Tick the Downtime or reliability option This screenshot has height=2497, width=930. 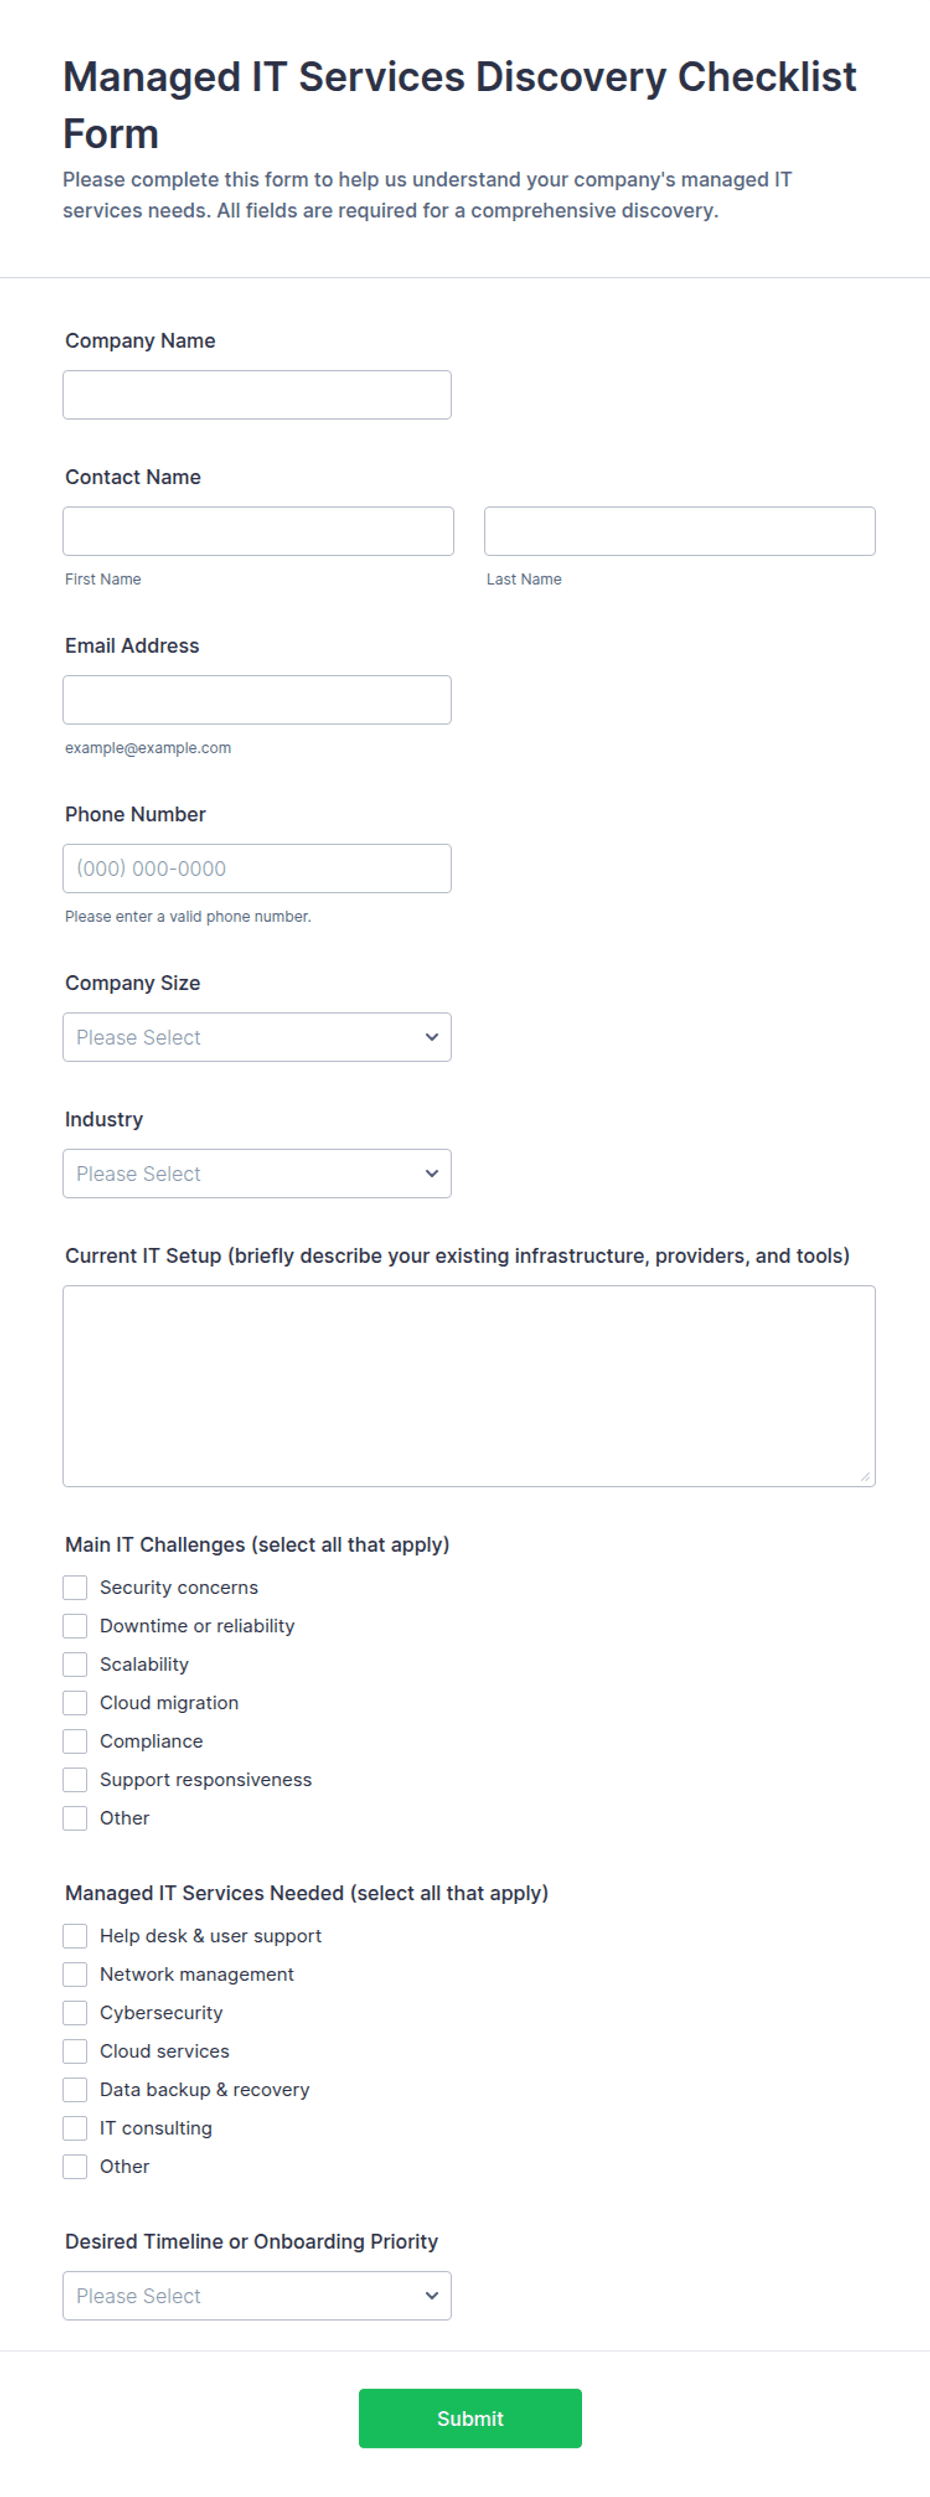(75, 1626)
